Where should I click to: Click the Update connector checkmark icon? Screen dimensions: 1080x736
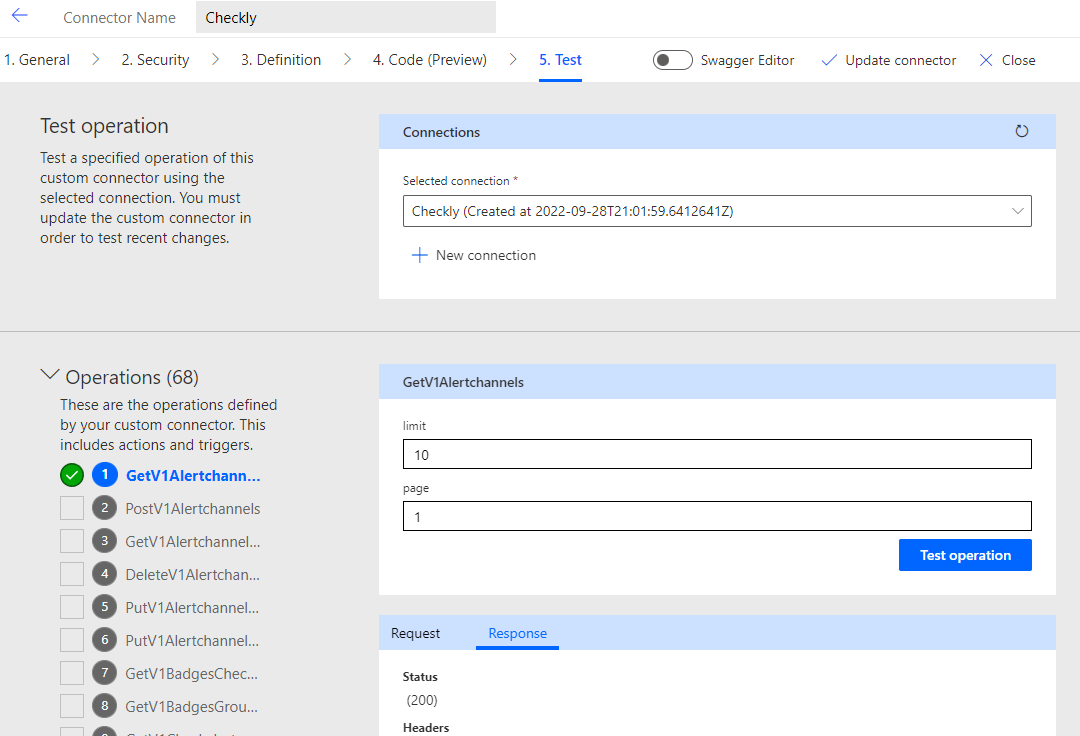point(829,61)
